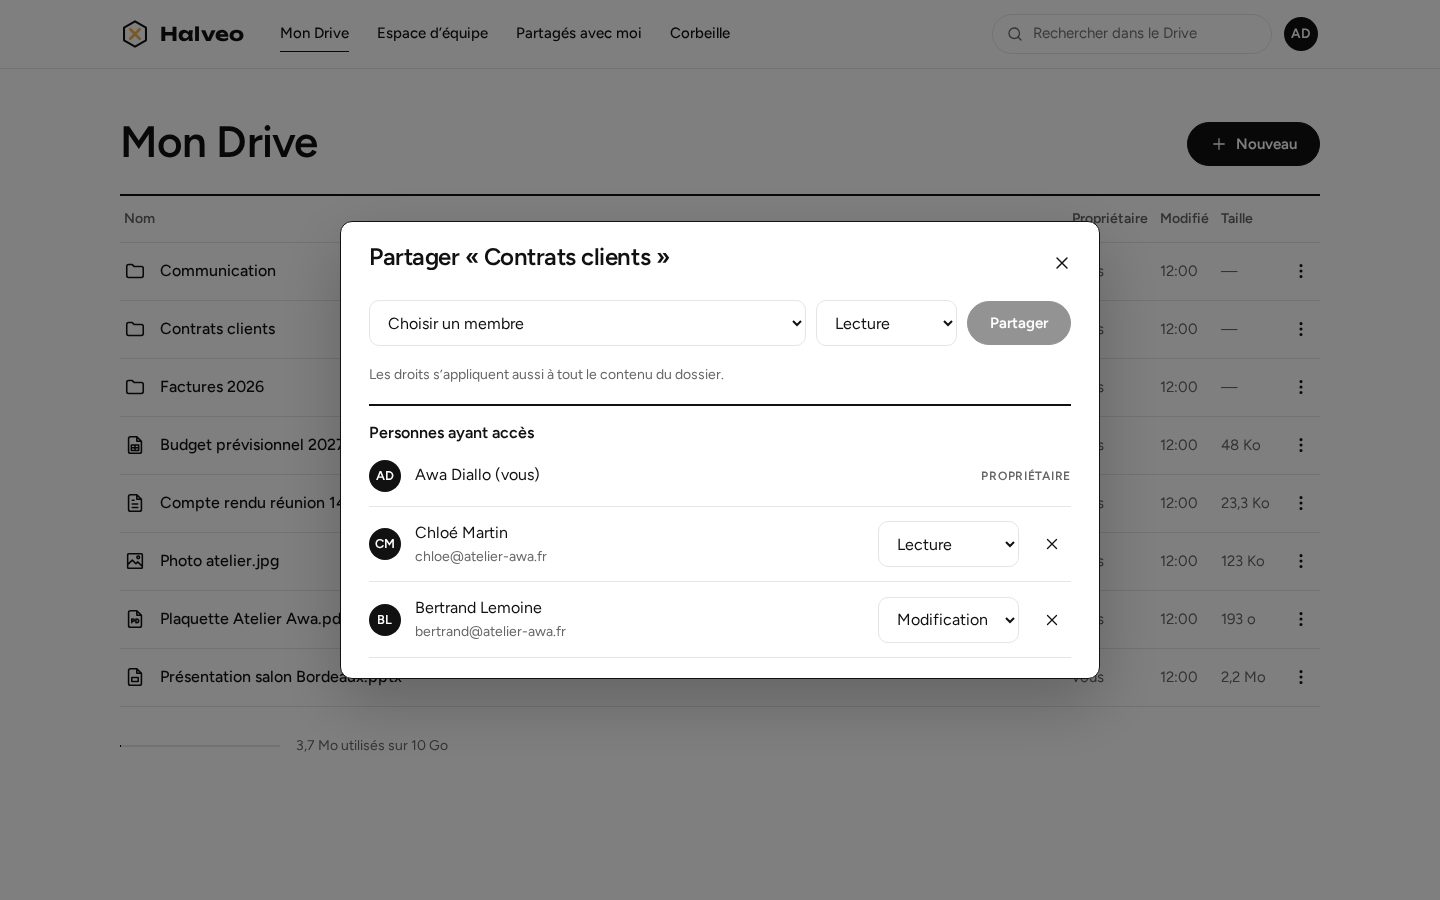This screenshot has width=1440, height=900.
Task: Focus the 'Rechercher dans le Drive' field
Action: coord(1132,34)
